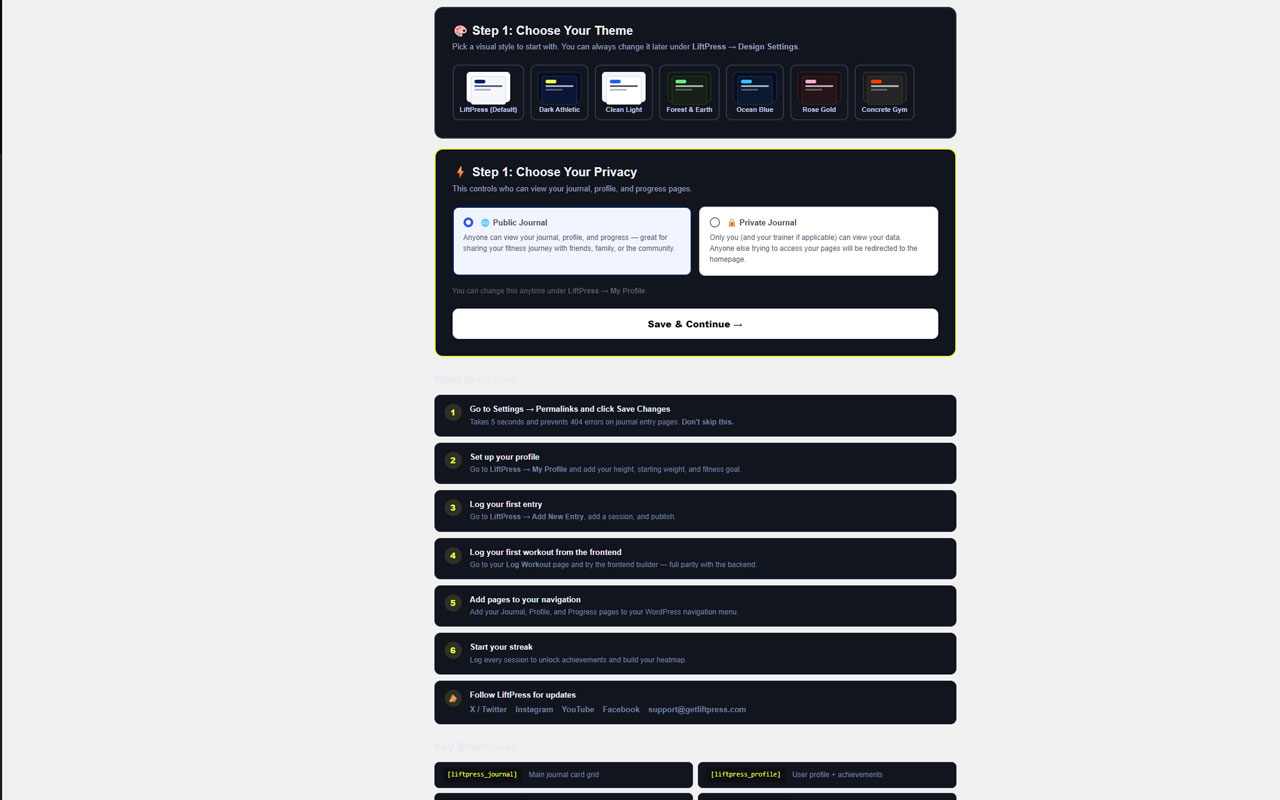This screenshot has height=800, width=1280.
Task: Pick the Clean Light theme
Action: coord(624,92)
